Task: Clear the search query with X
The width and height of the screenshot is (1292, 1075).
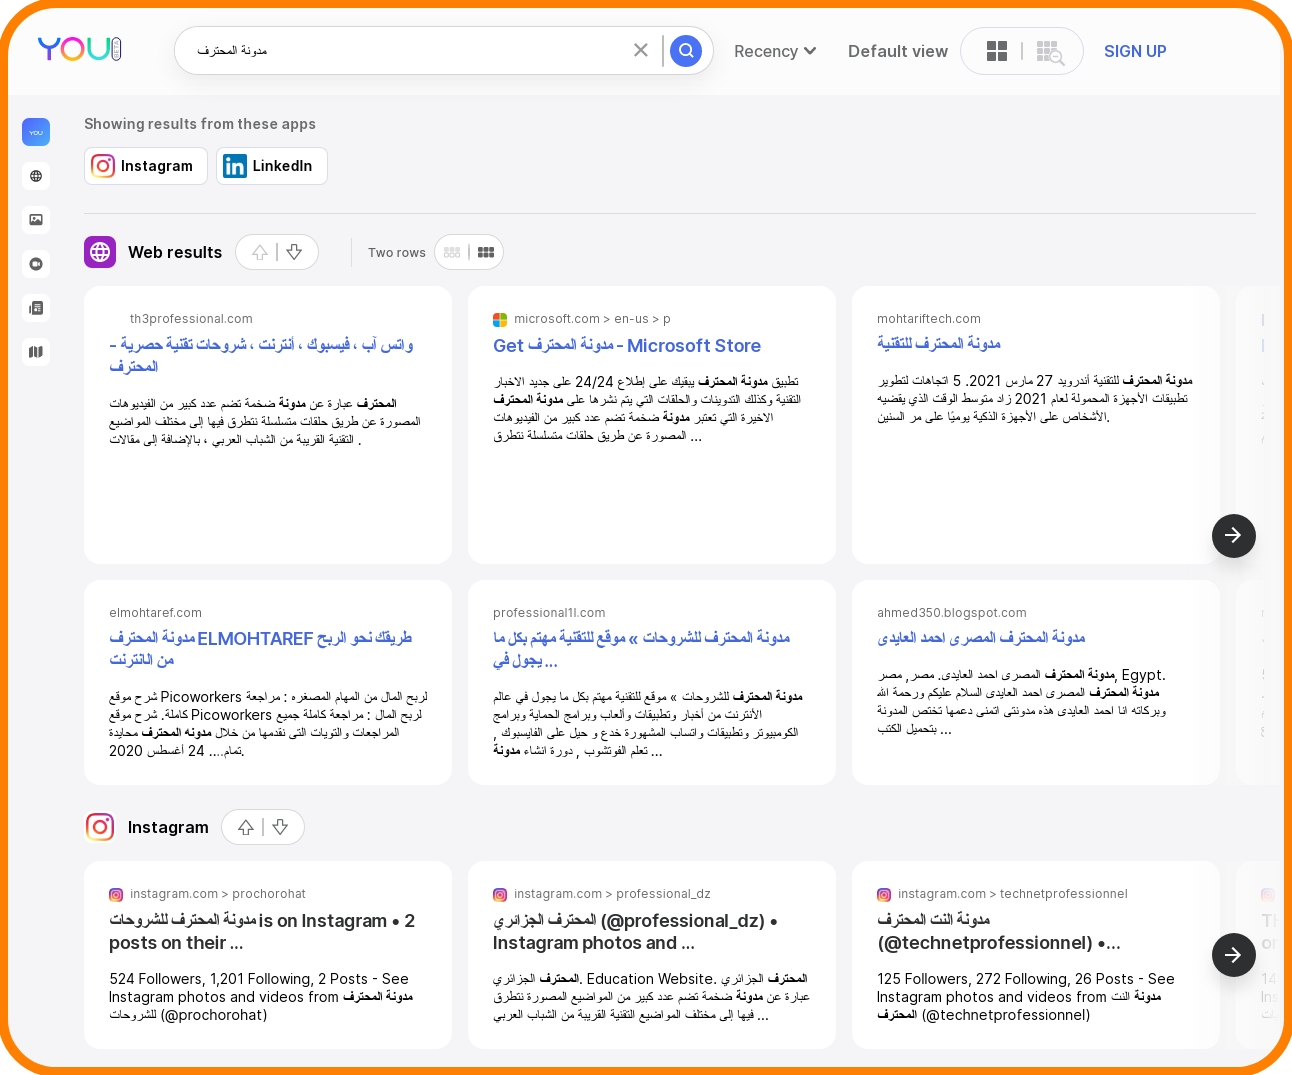Action: [x=641, y=50]
